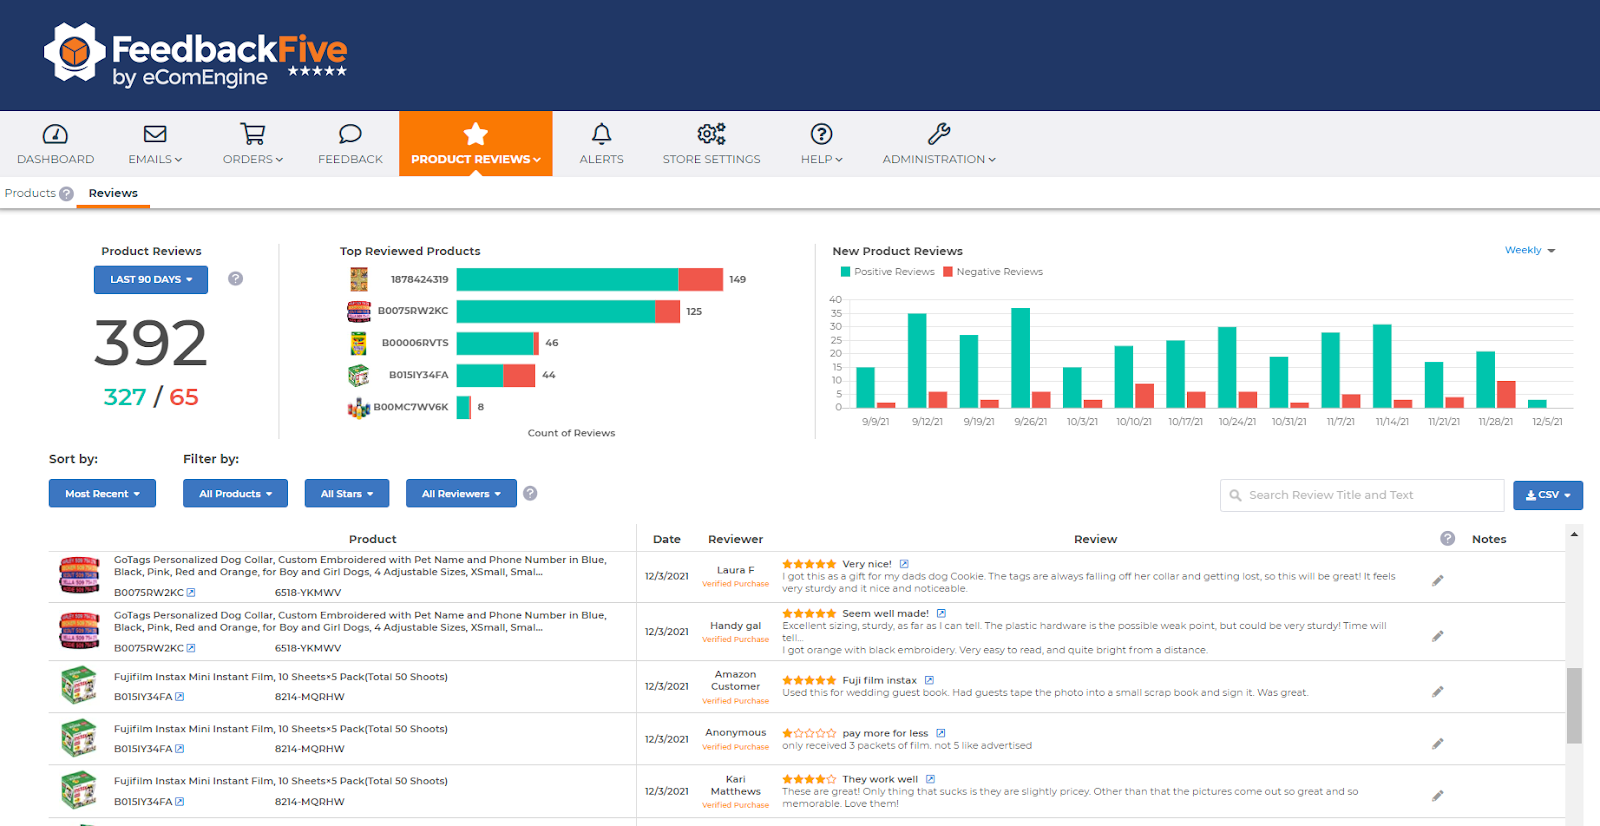Click the Alerts bell icon
The height and width of the screenshot is (826, 1600).
pyautogui.click(x=601, y=134)
